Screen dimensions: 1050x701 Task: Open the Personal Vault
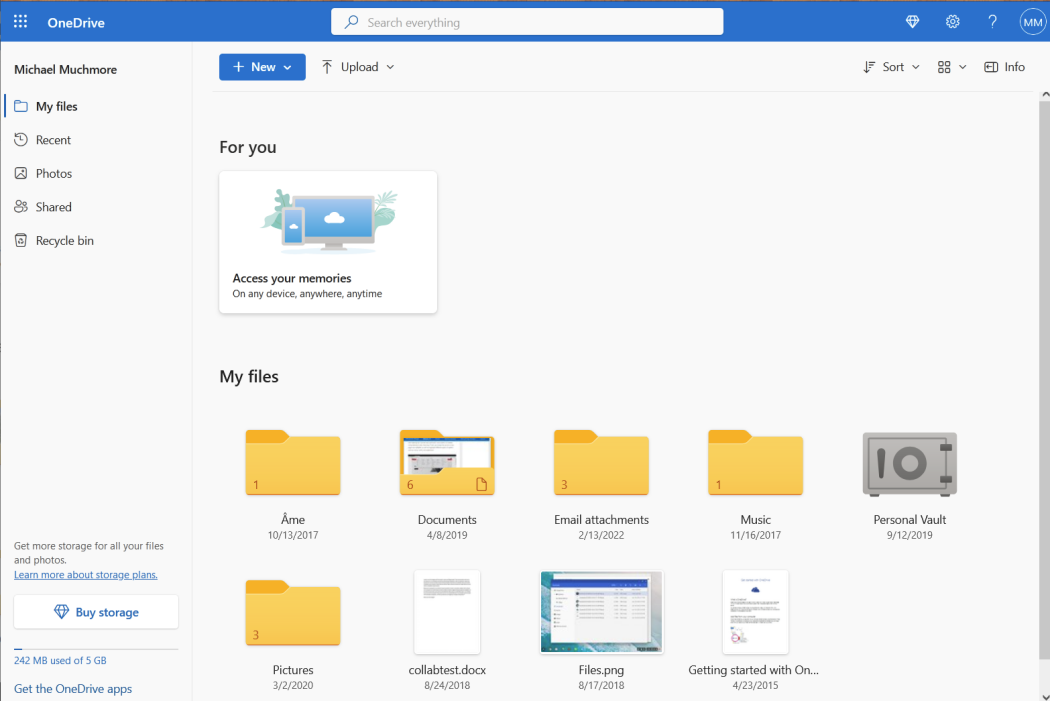909,463
